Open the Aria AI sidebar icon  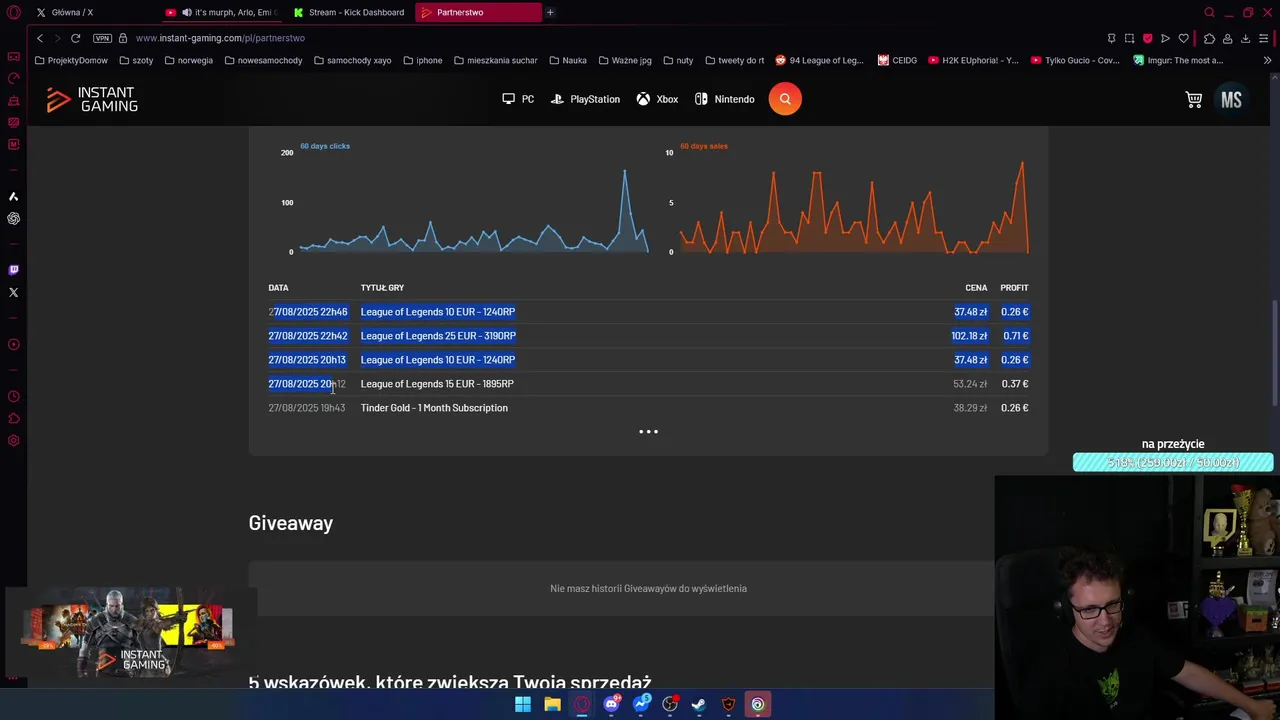tap(13, 197)
